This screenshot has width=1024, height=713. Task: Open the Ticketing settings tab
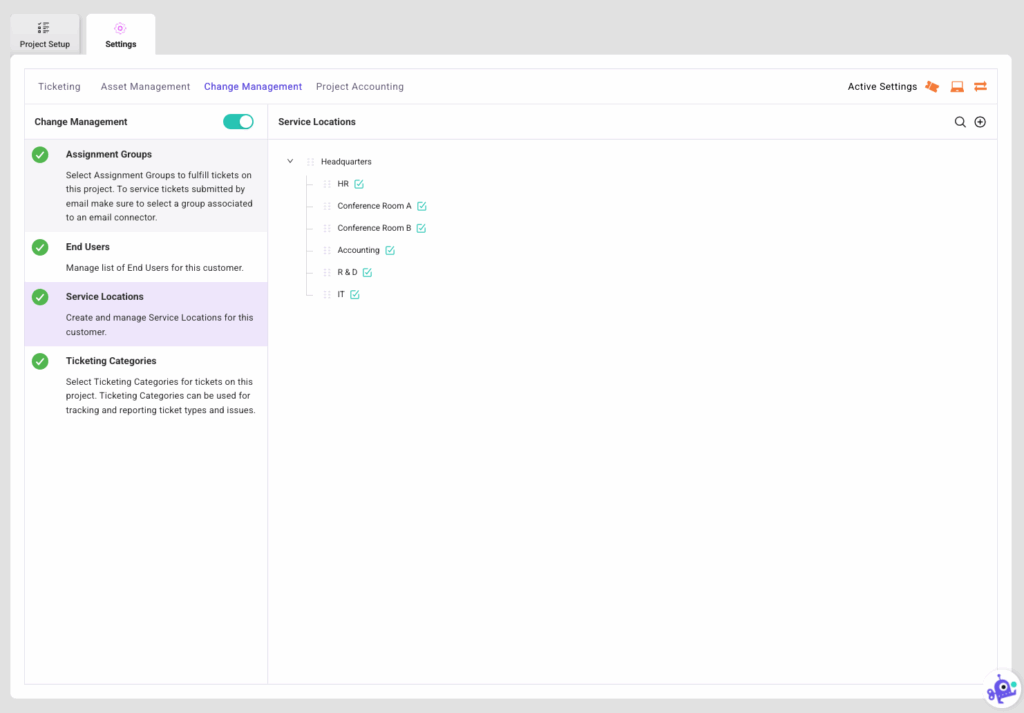click(x=59, y=87)
